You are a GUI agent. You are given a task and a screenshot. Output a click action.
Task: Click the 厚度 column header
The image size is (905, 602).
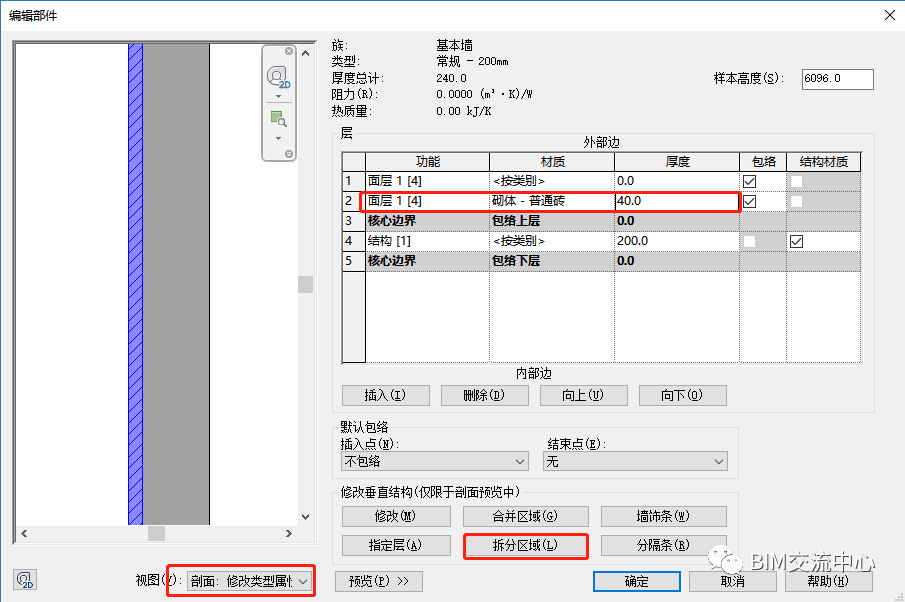[676, 162]
